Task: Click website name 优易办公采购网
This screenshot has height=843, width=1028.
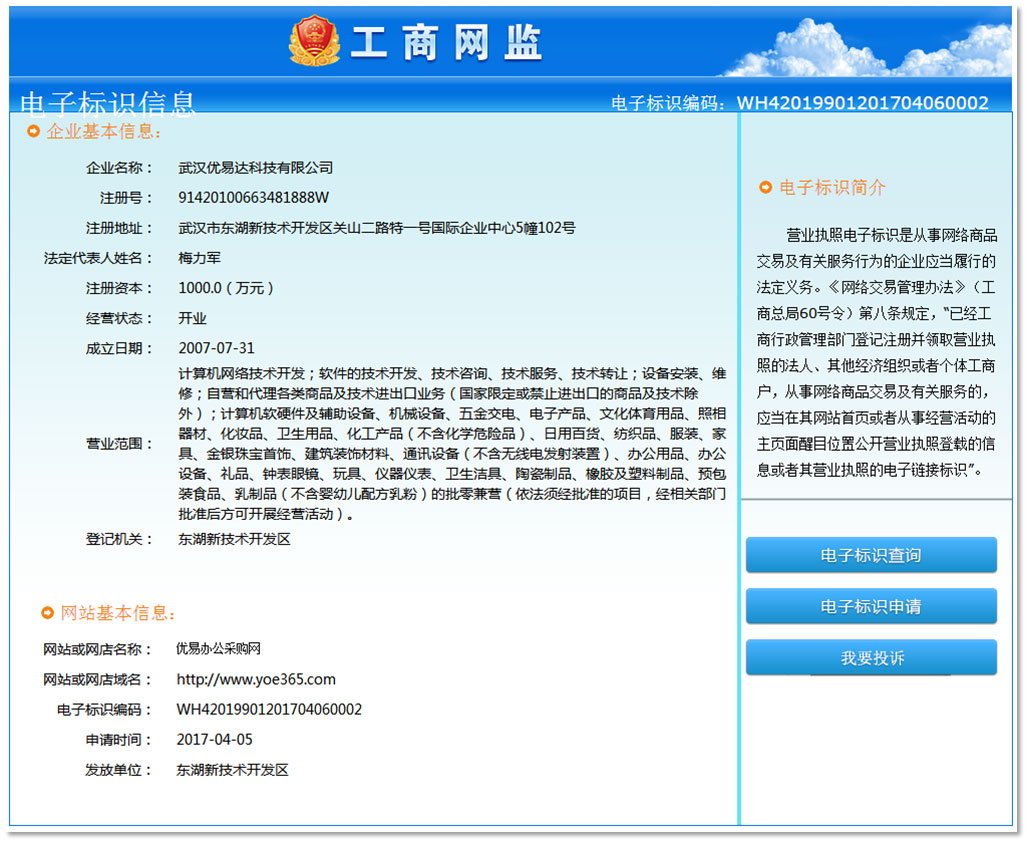Action: tap(218, 649)
